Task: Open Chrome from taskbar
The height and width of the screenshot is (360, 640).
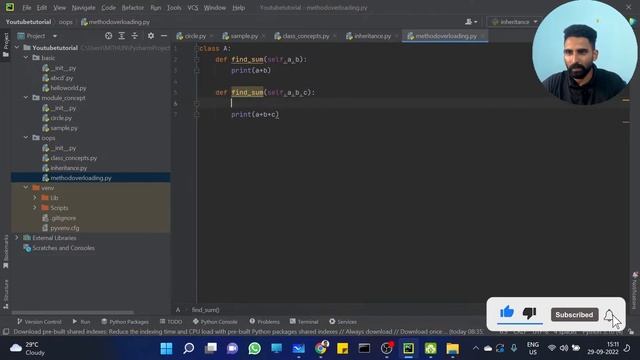Action: [321, 349]
